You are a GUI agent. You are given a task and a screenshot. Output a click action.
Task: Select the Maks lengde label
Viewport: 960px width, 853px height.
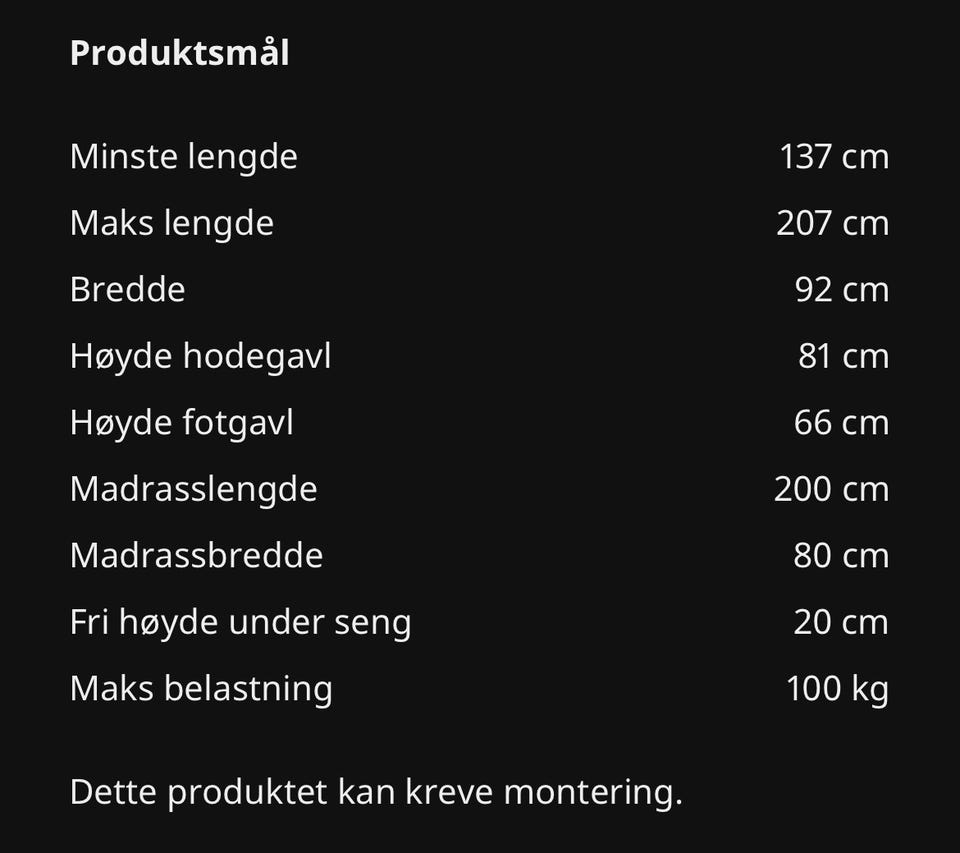[171, 223]
